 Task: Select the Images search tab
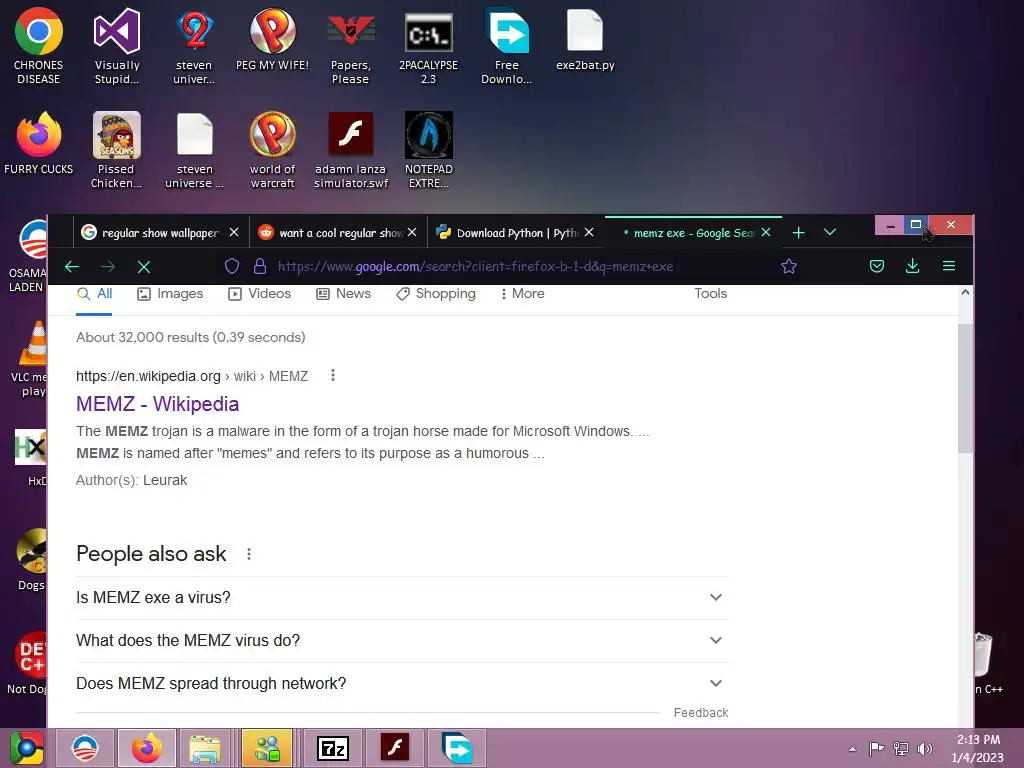(170, 294)
